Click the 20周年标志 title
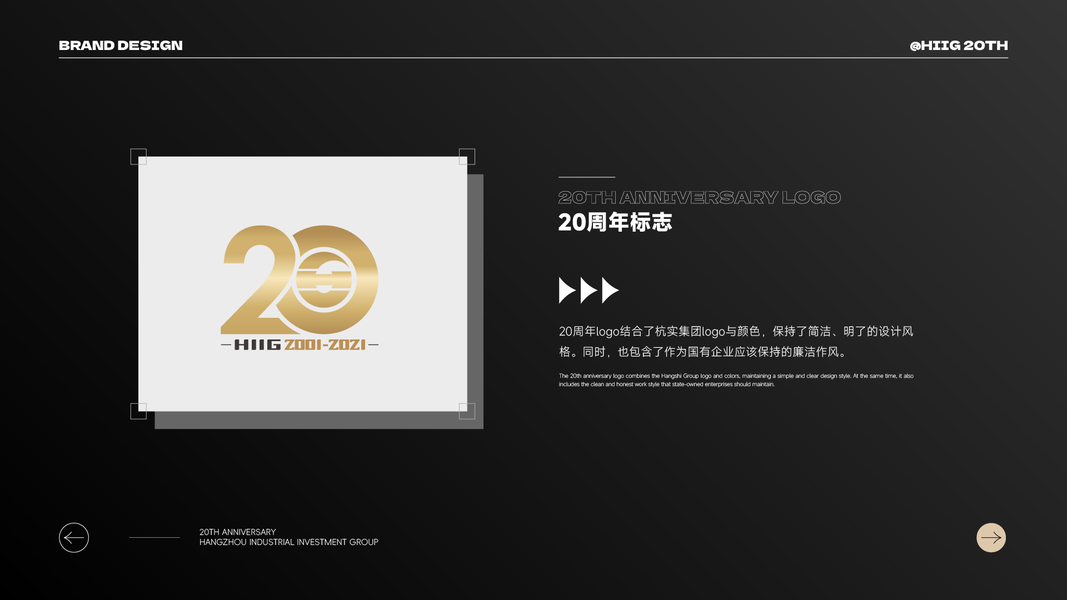 [x=615, y=222]
